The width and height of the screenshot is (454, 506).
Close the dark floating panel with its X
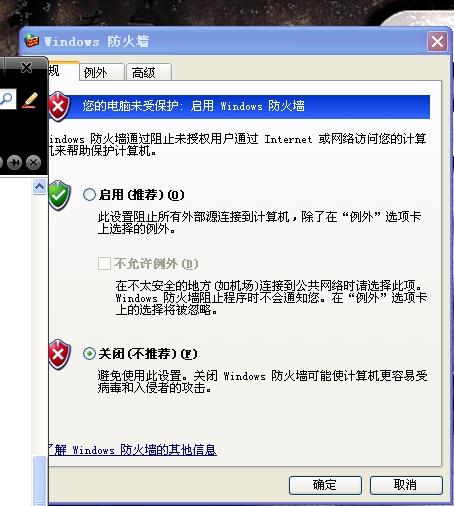pyautogui.click(x=26, y=68)
